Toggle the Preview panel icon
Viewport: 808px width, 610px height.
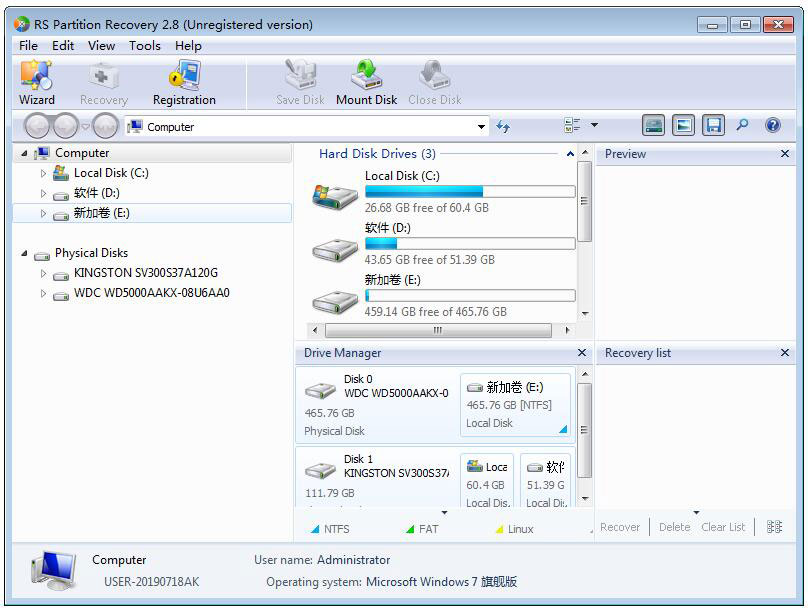coord(683,125)
